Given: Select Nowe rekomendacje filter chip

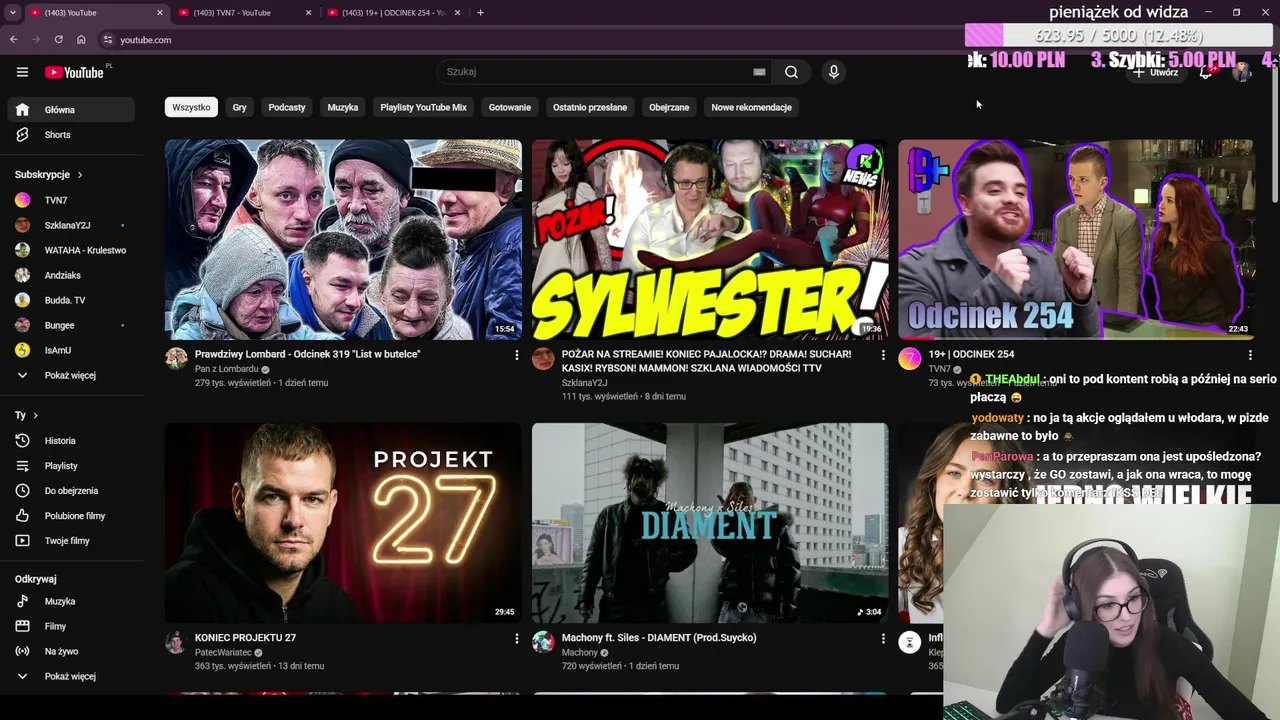Looking at the screenshot, I should click(x=751, y=107).
